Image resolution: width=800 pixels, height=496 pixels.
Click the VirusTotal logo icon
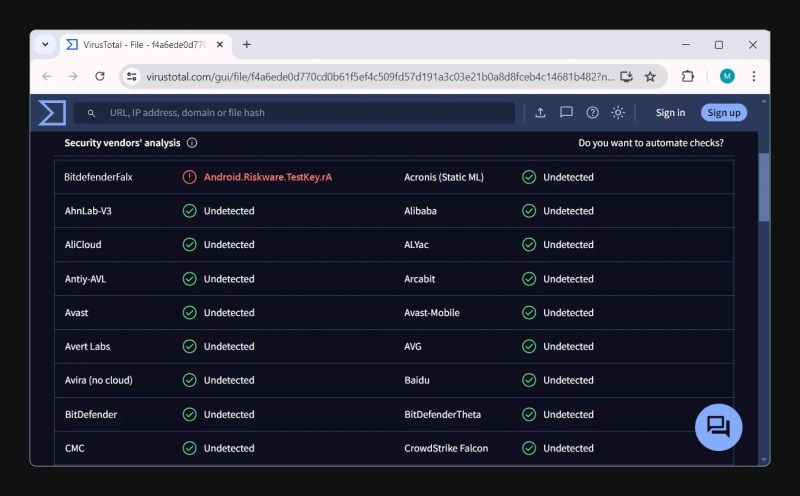point(52,113)
